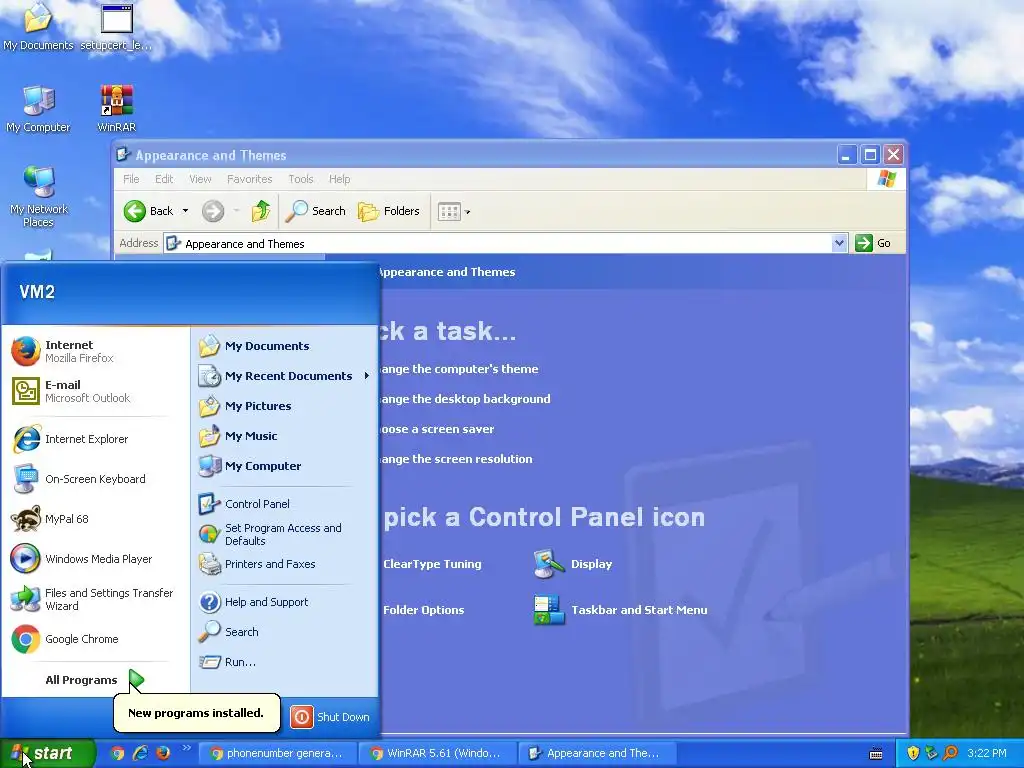Click the security shield tray icon
This screenshot has height=768, width=1024.
(913, 753)
